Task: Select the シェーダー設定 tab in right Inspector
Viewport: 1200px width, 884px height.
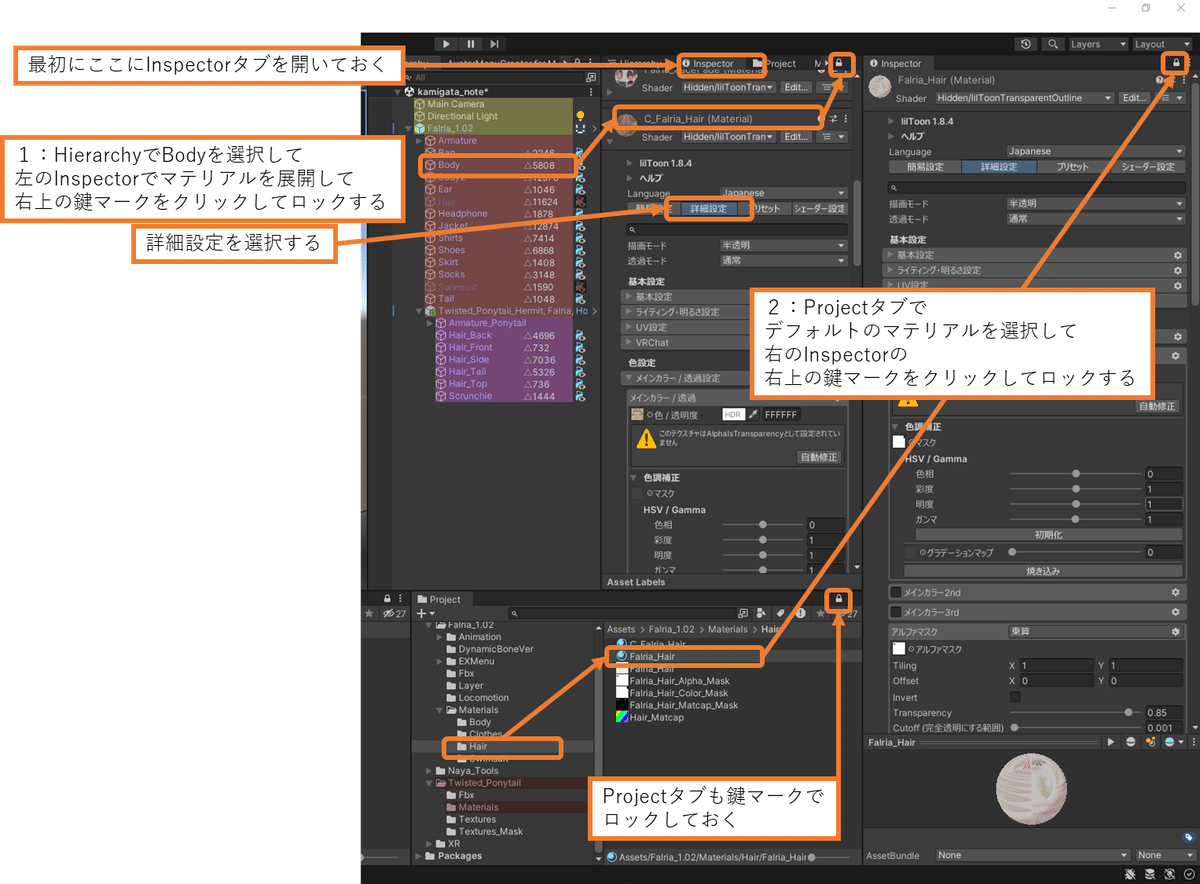Action: [x=1149, y=167]
